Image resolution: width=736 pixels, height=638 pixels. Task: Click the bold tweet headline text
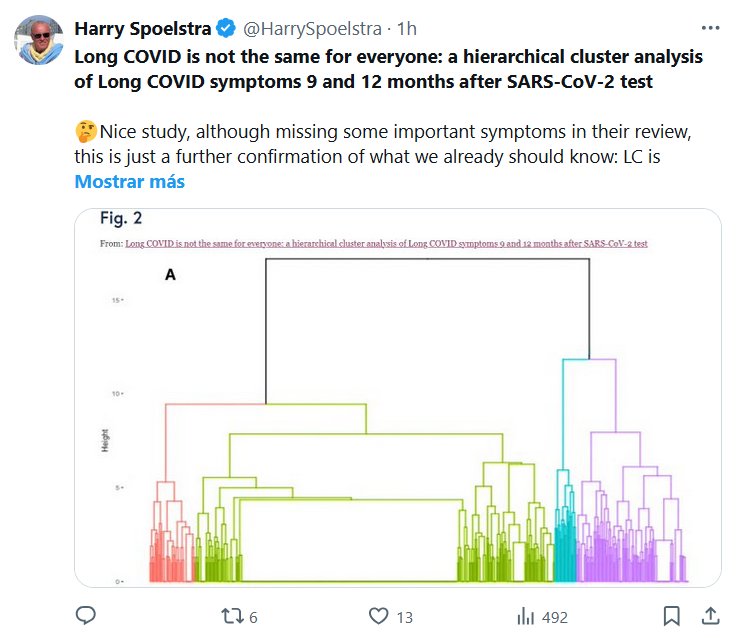(388, 69)
